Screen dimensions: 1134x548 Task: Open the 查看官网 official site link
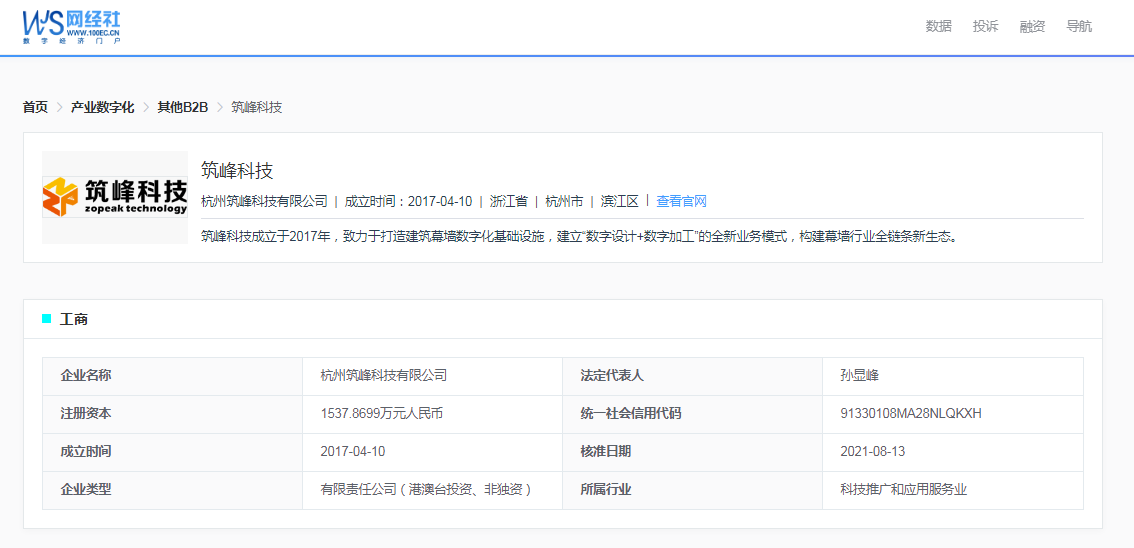click(x=681, y=201)
